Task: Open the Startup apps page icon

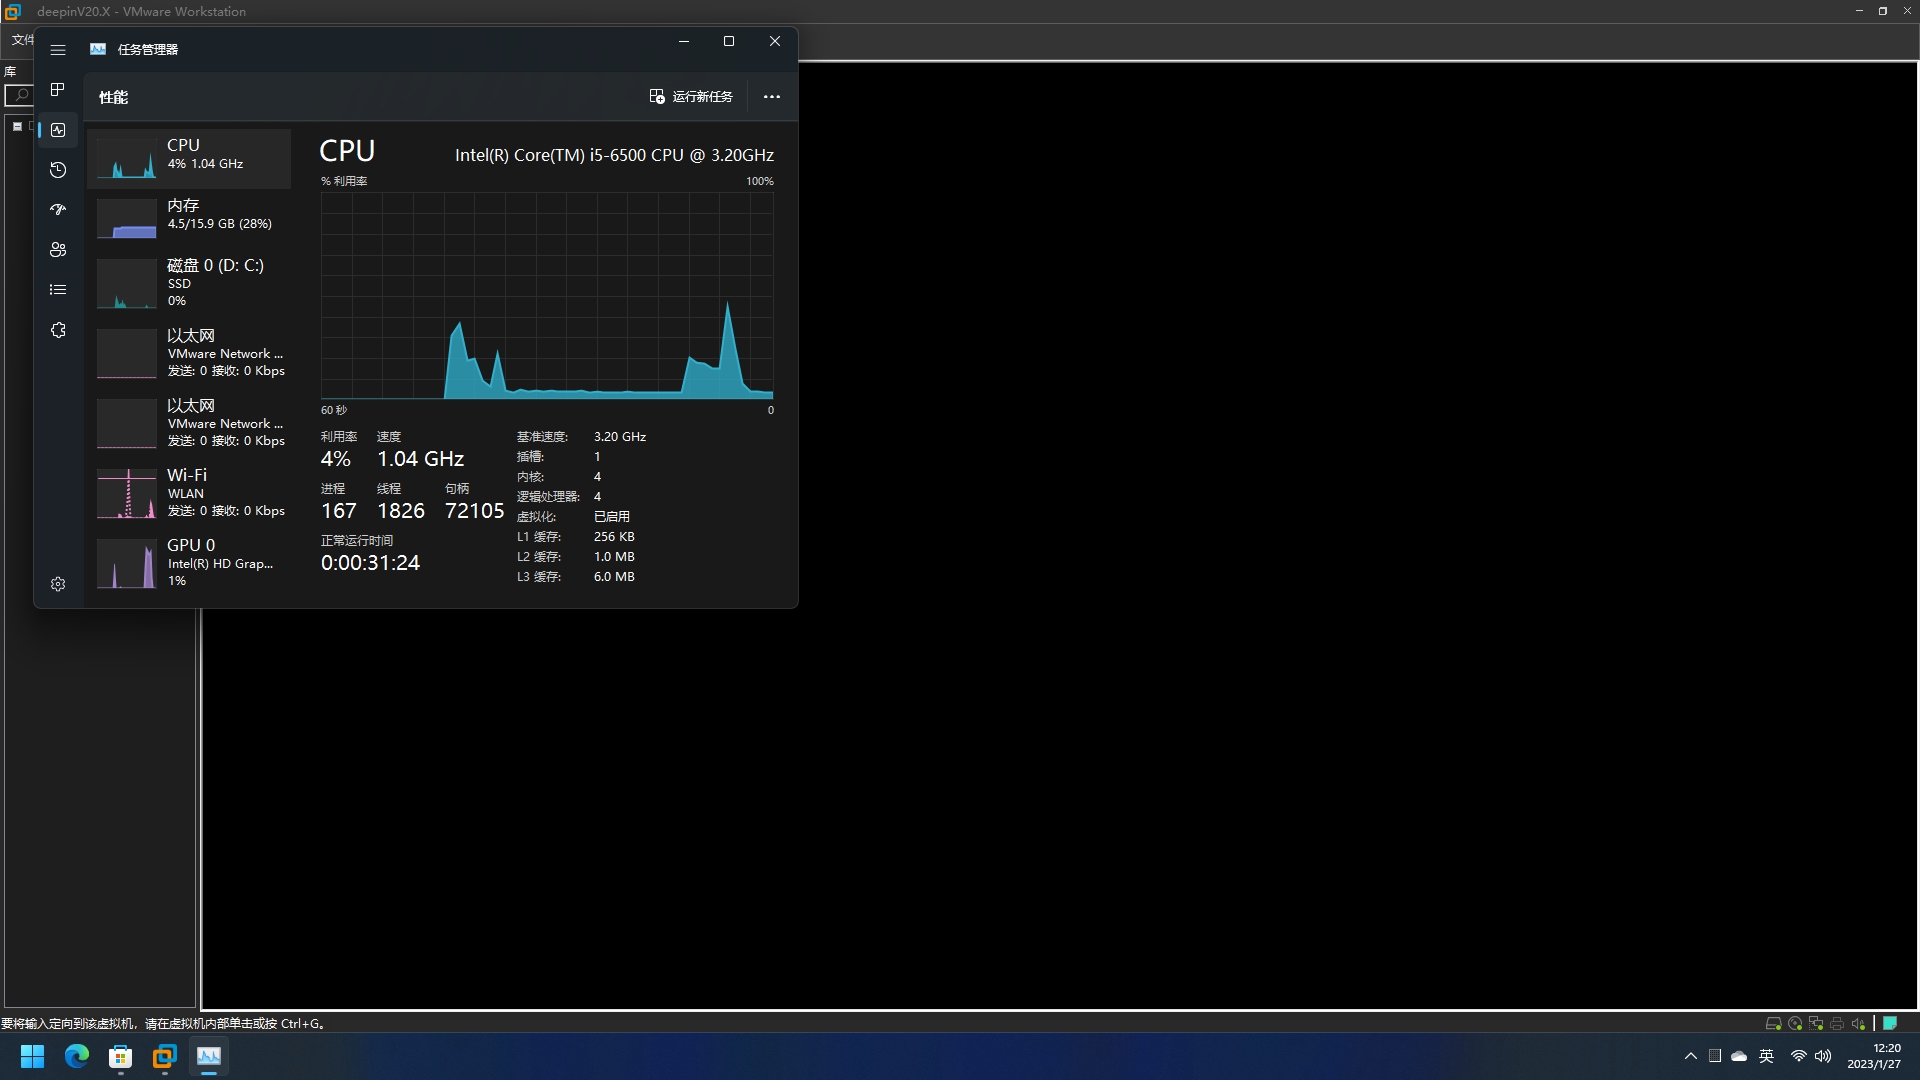Action: point(58,210)
